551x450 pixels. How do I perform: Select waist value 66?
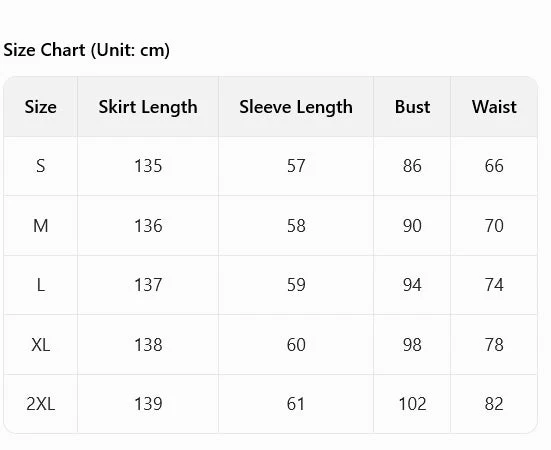[494, 166]
